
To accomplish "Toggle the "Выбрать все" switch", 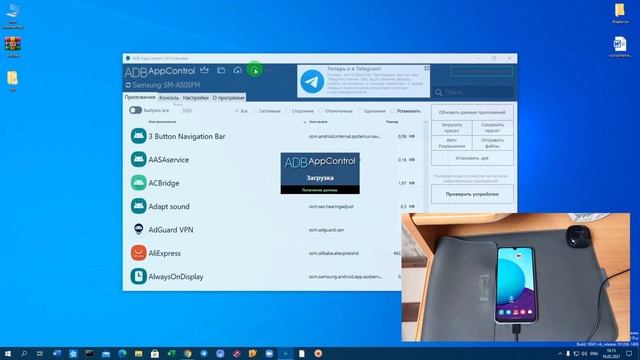I will tap(136, 110).
